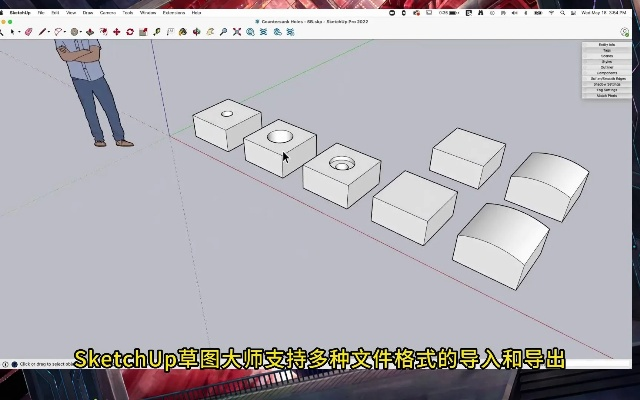Screen dimensions: 640x400
Task: Expand the Shadow Settings panel
Action: click(x=607, y=84)
